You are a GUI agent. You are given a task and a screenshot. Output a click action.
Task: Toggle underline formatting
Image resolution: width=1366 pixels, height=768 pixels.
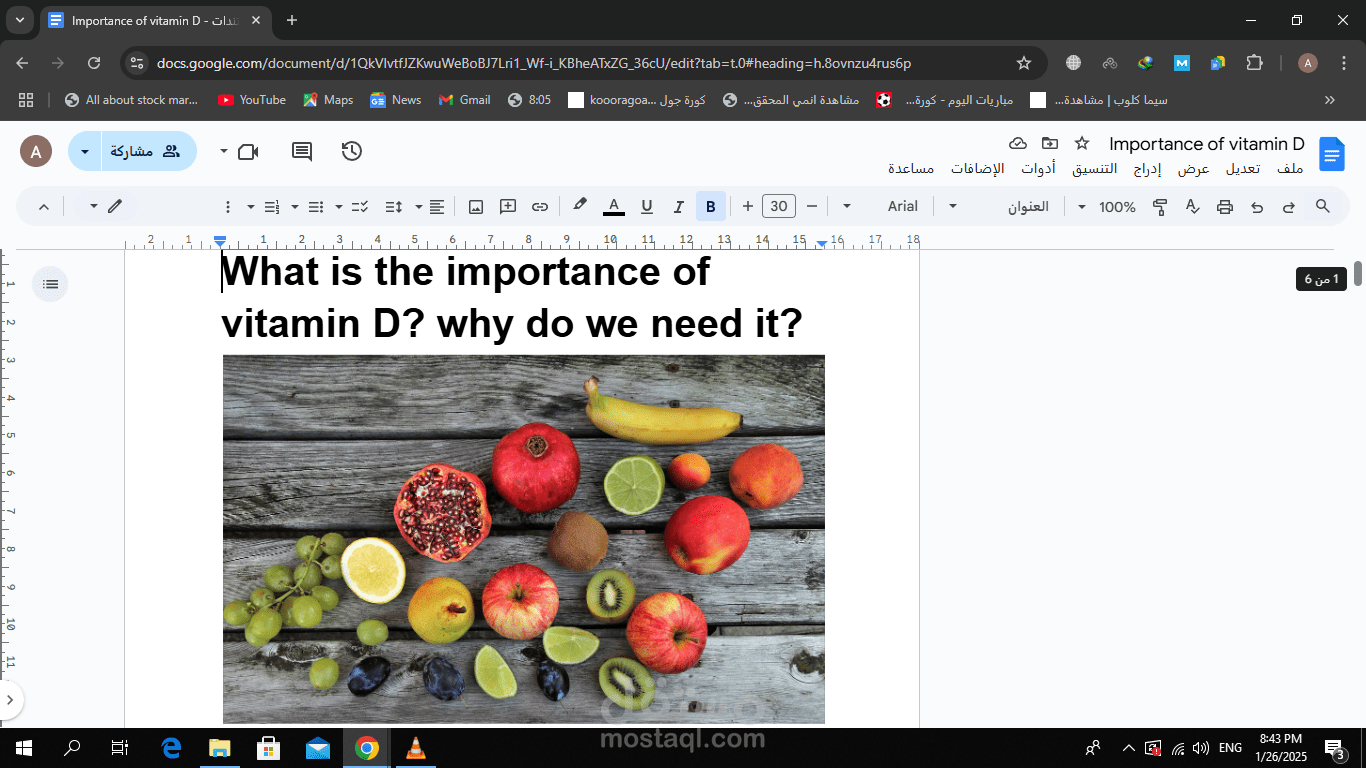[x=646, y=207]
